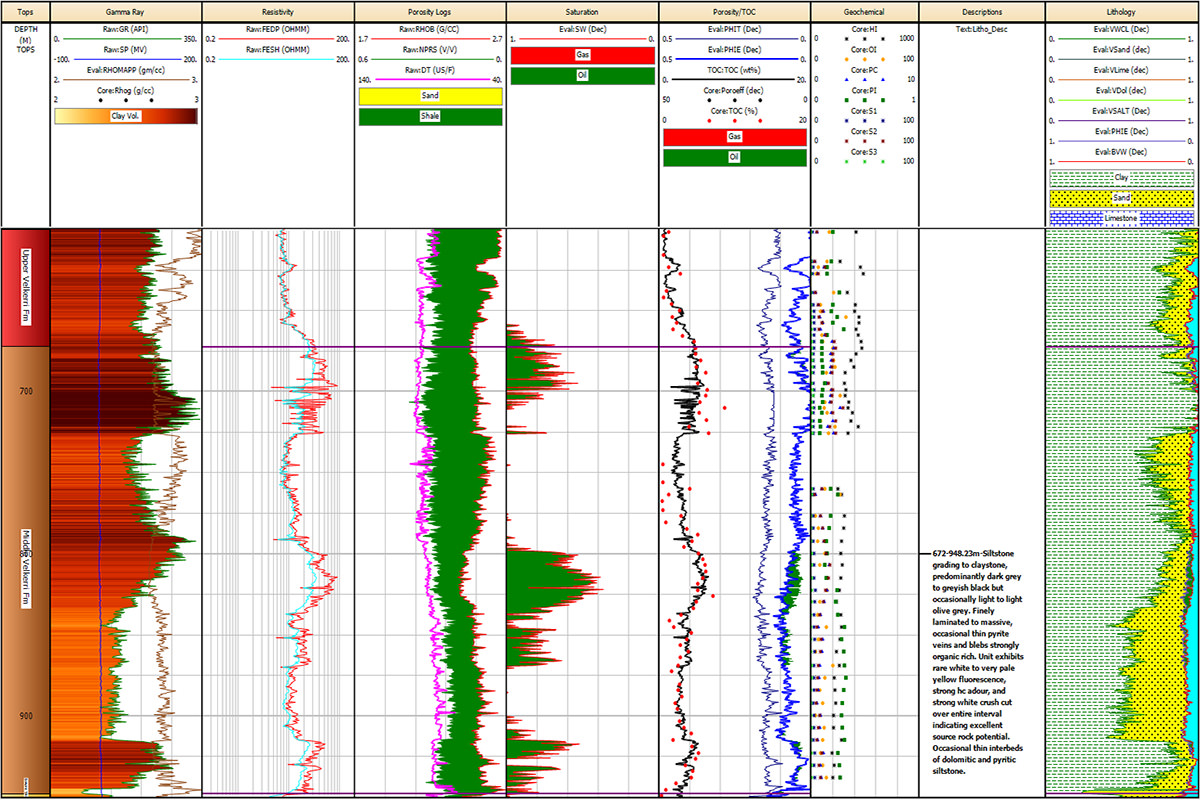Screen dimensions: 1200x800
Task: Click the Descriptions track header
Action: 981,10
